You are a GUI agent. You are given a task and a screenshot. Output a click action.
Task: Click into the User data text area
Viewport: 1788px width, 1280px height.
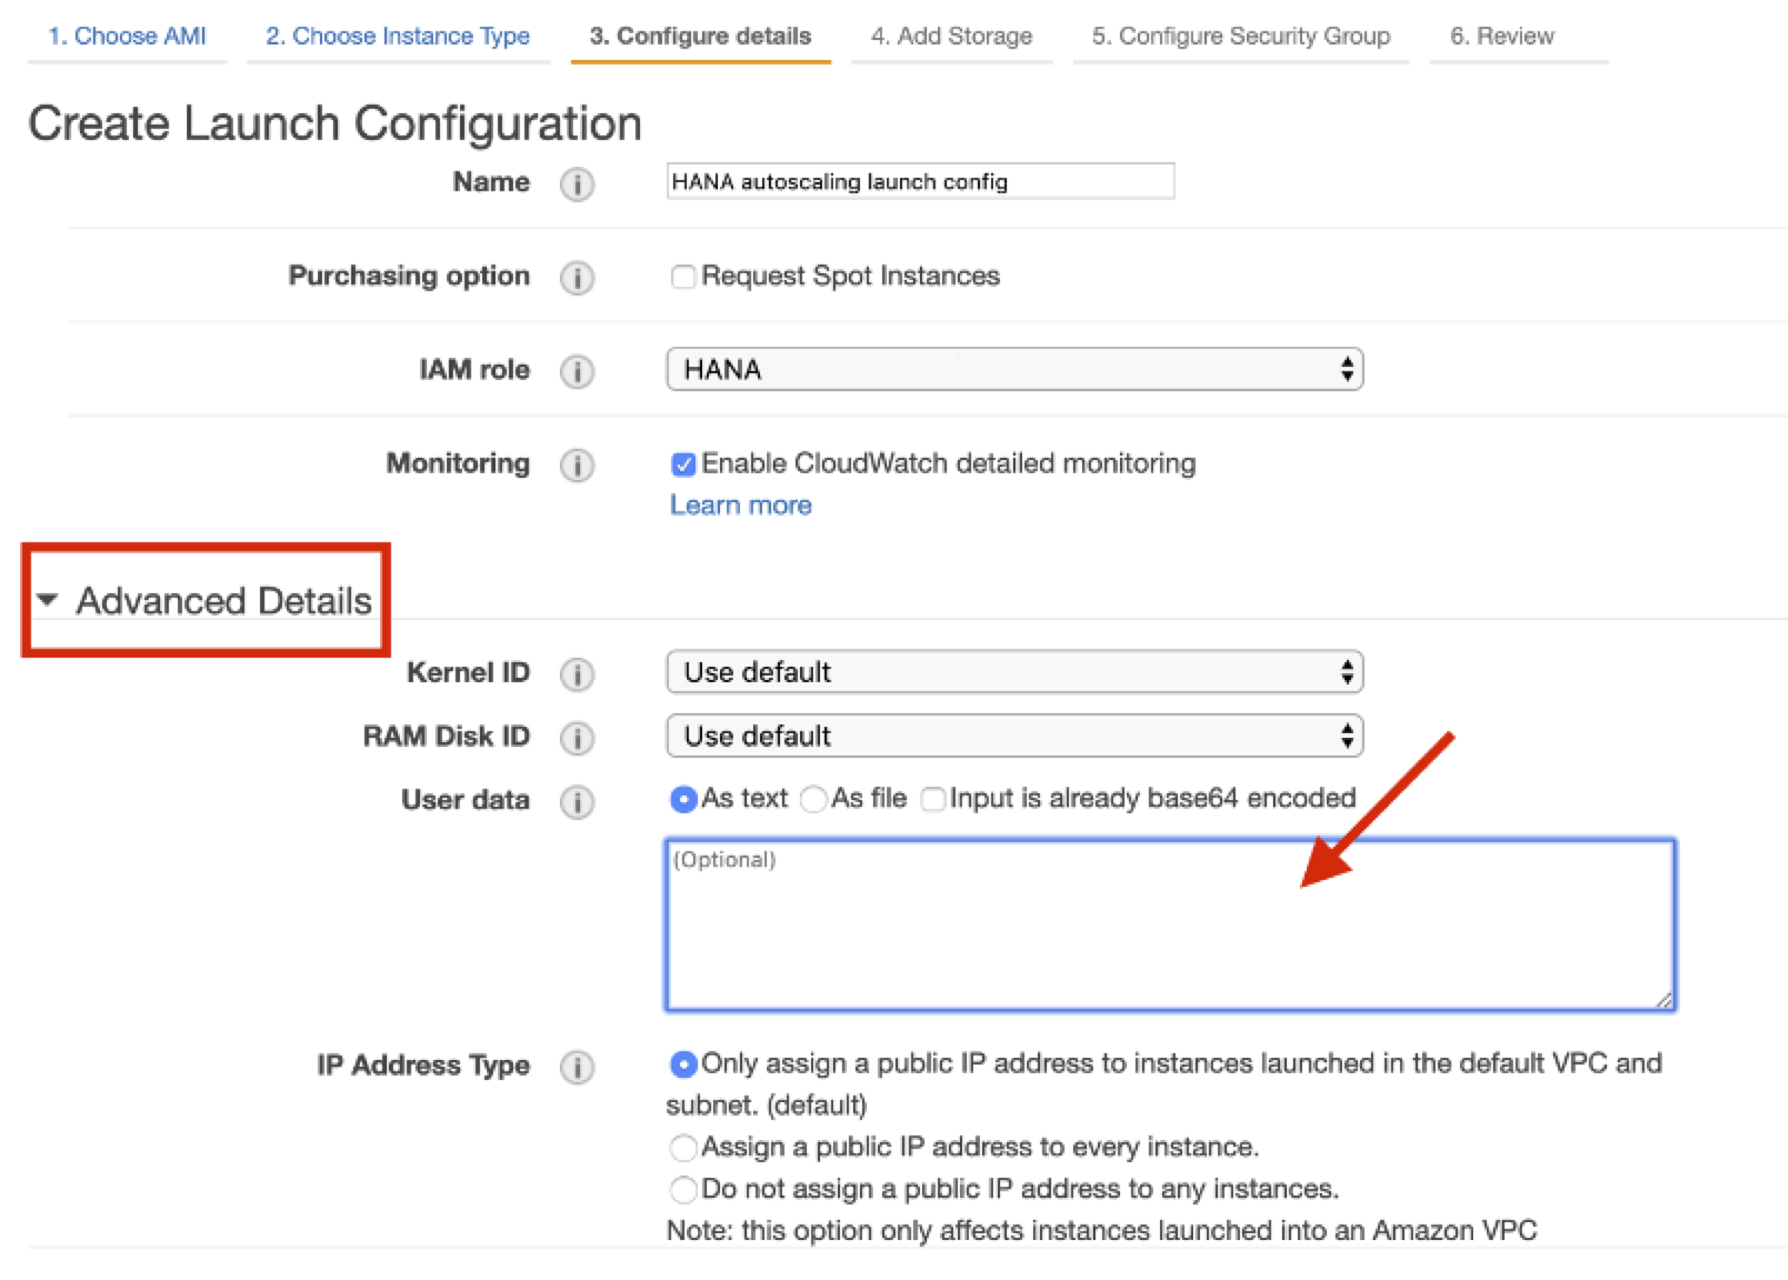point(1170,925)
